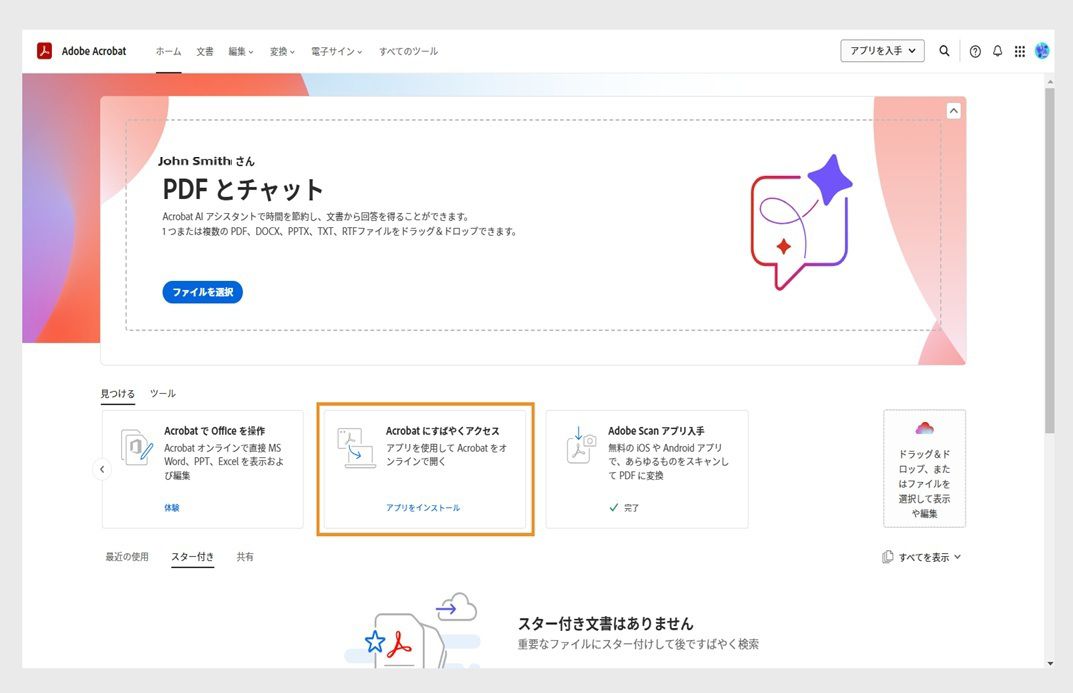
Task: Open the アプリを入手 dropdown
Action: coord(881,50)
